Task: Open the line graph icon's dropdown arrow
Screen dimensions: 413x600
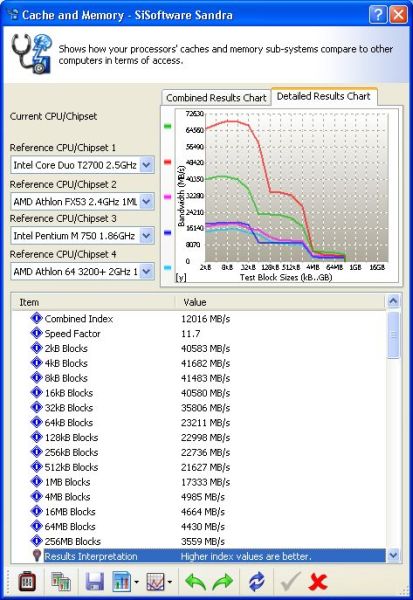Action: (x=170, y=582)
